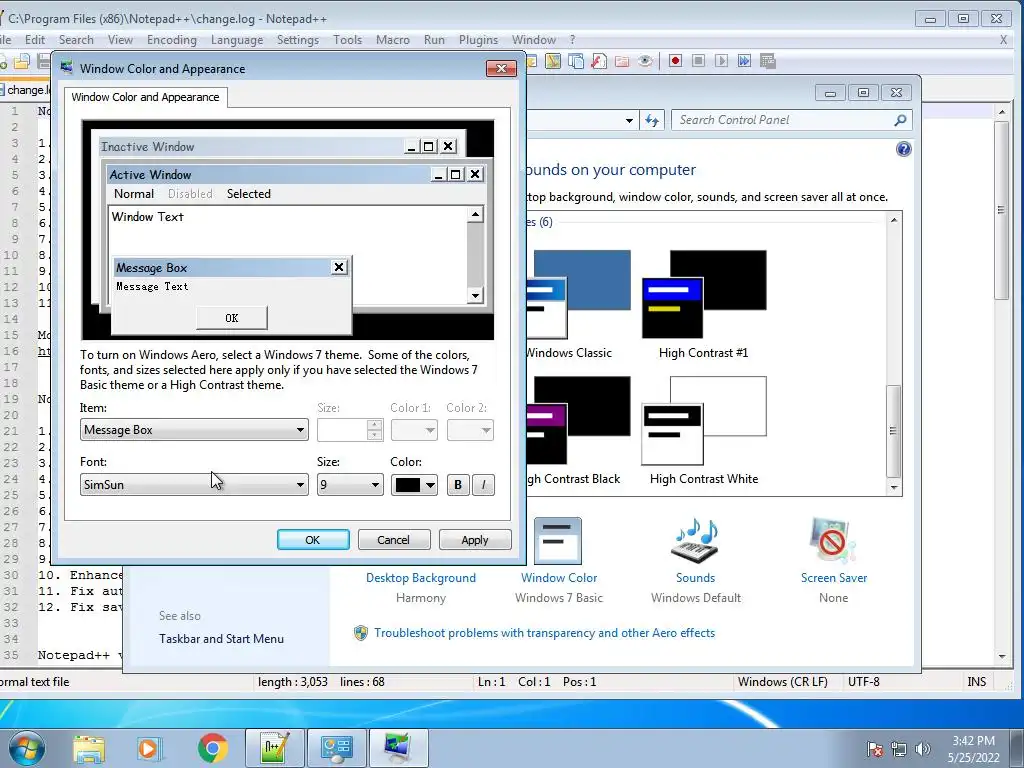This screenshot has width=1024, height=768.
Task: Open the Tools menu in Notepad++
Action: click(347, 40)
